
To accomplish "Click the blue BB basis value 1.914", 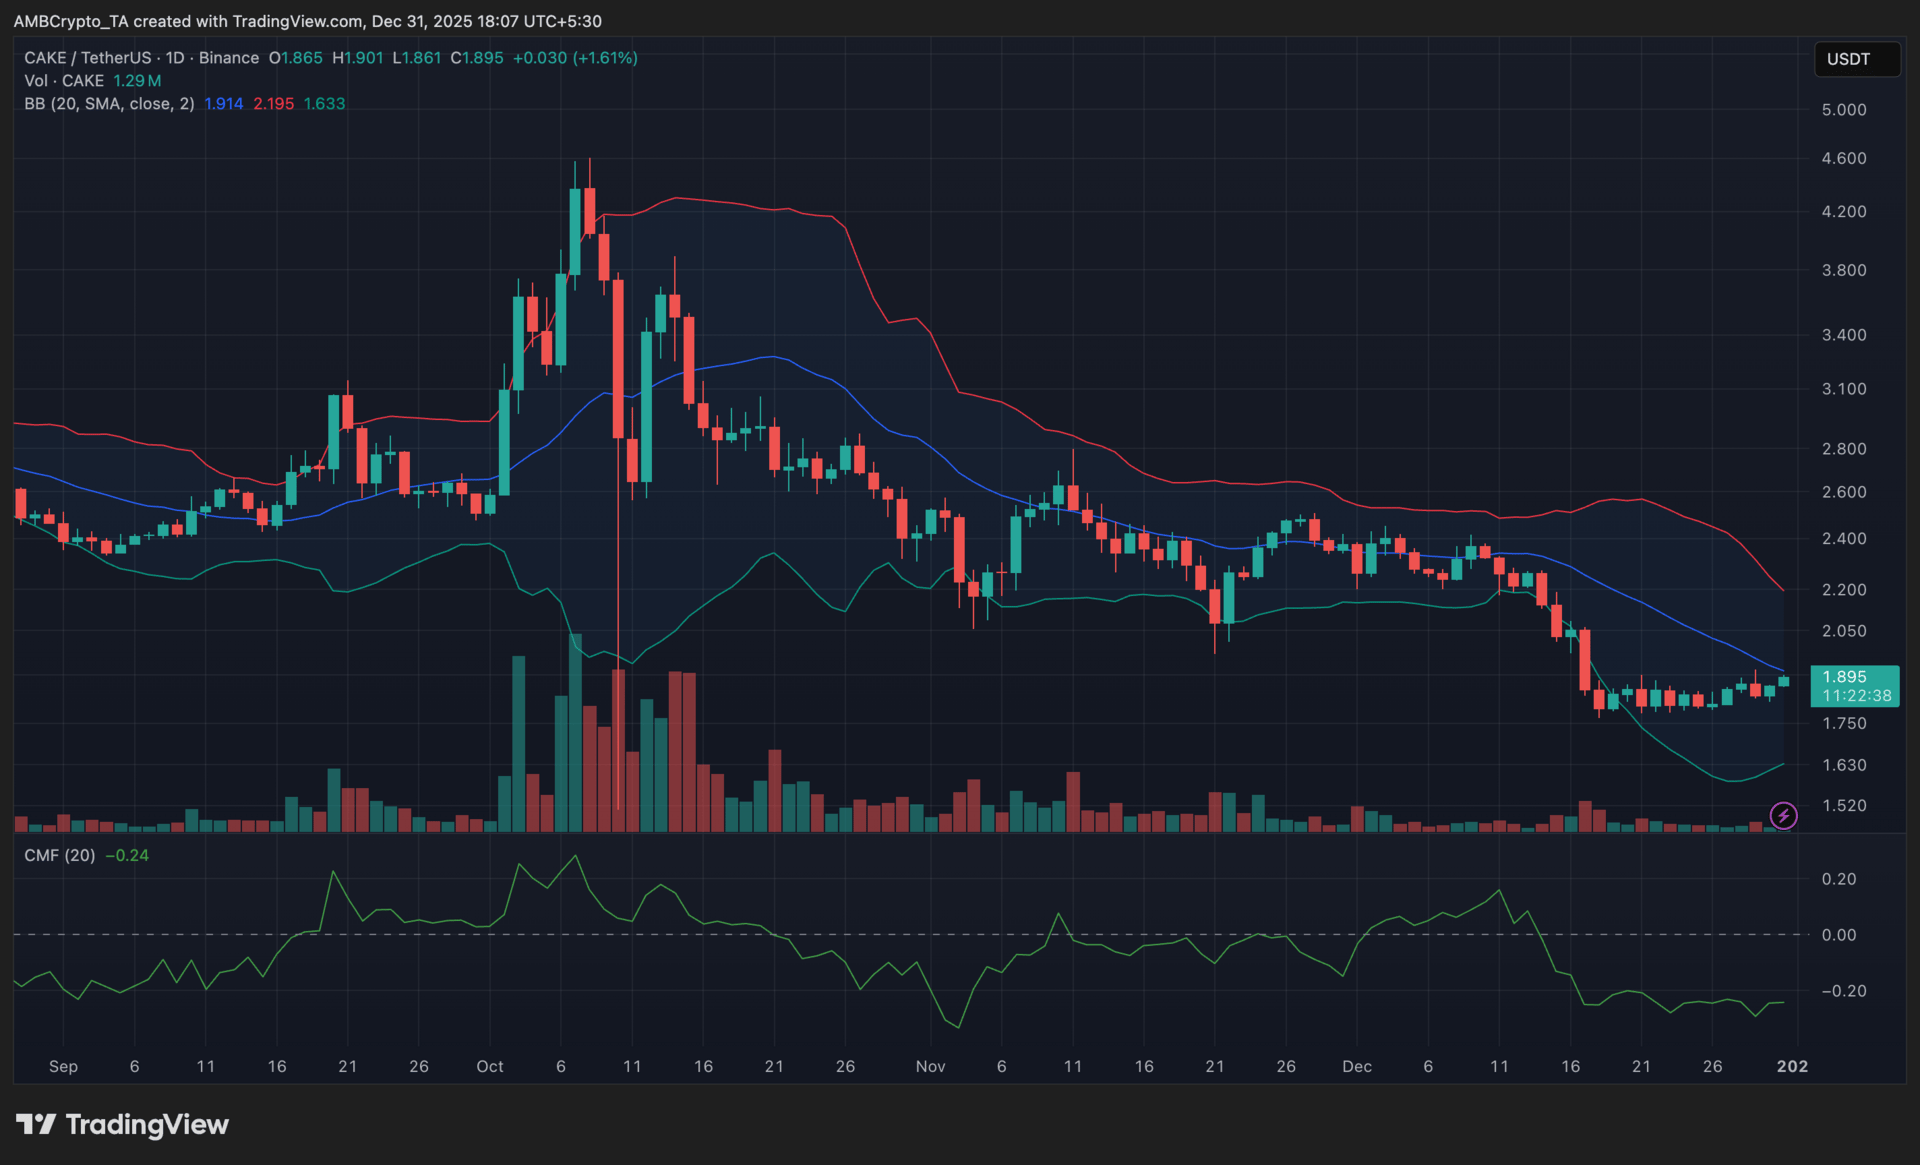I will [x=223, y=104].
